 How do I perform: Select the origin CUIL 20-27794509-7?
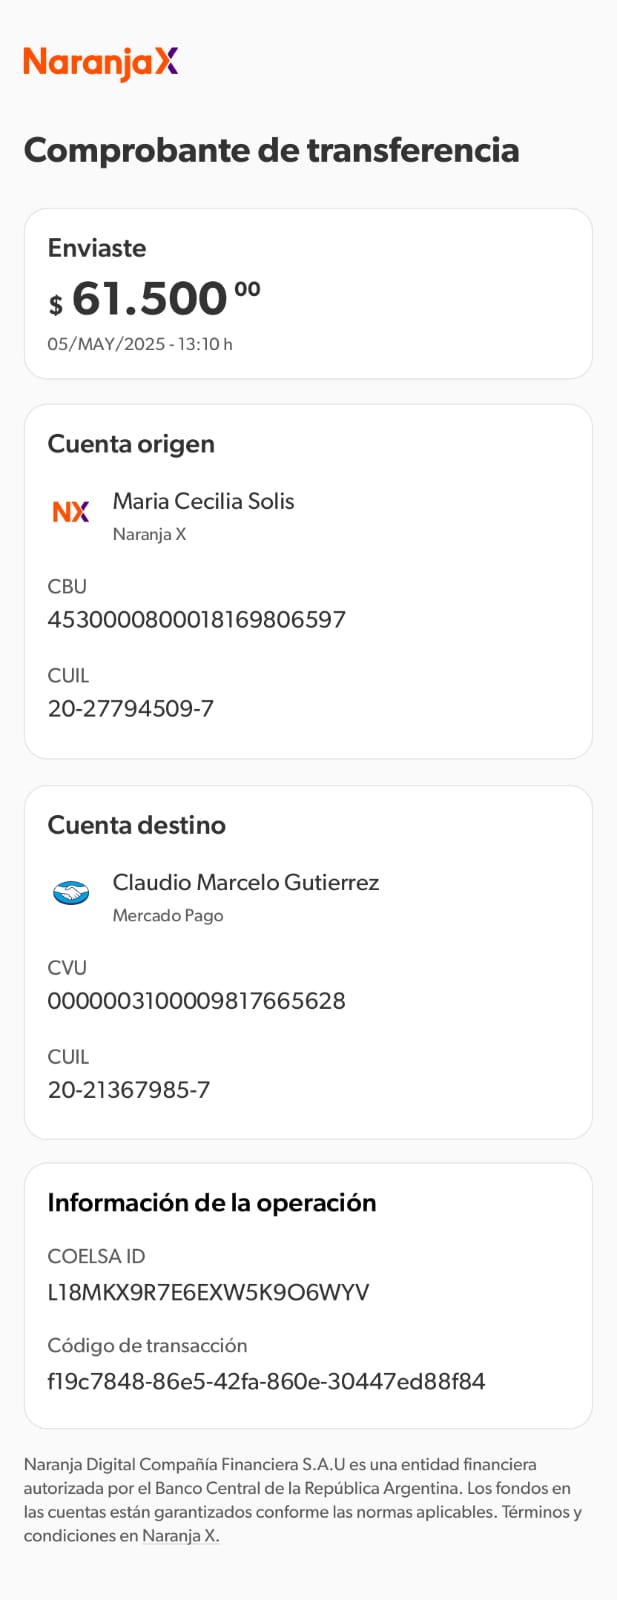(x=131, y=709)
